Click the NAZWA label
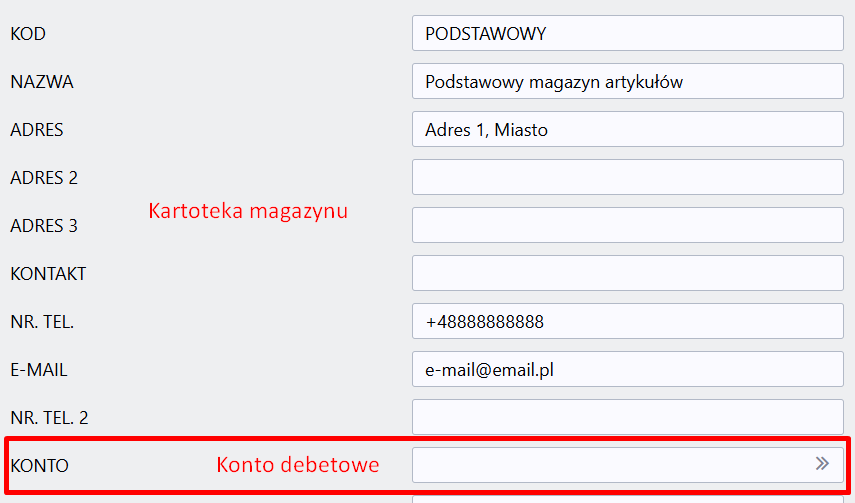855x503 pixels. (42, 82)
